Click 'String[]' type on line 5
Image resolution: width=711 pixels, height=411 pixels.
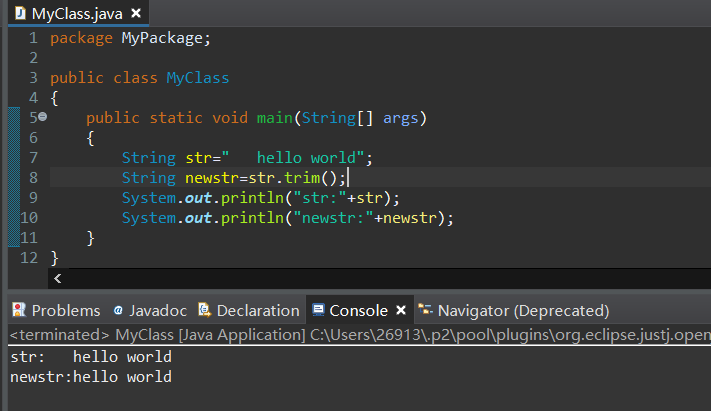pyautogui.click(x=337, y=118)
